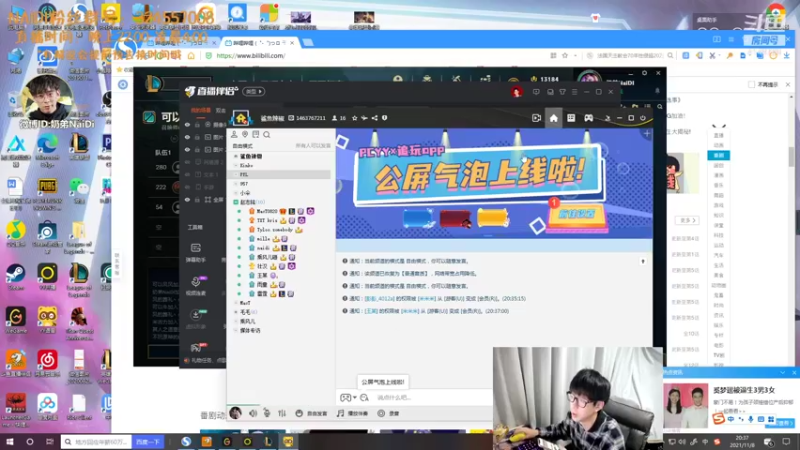Select 直播 in bilibili category side menu

tap(718, 136)
